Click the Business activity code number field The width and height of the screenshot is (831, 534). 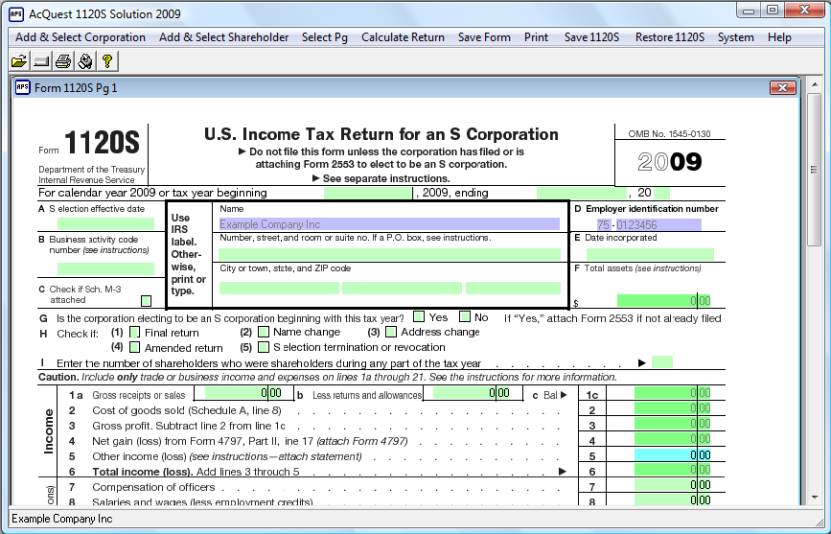tap(106, 269)
